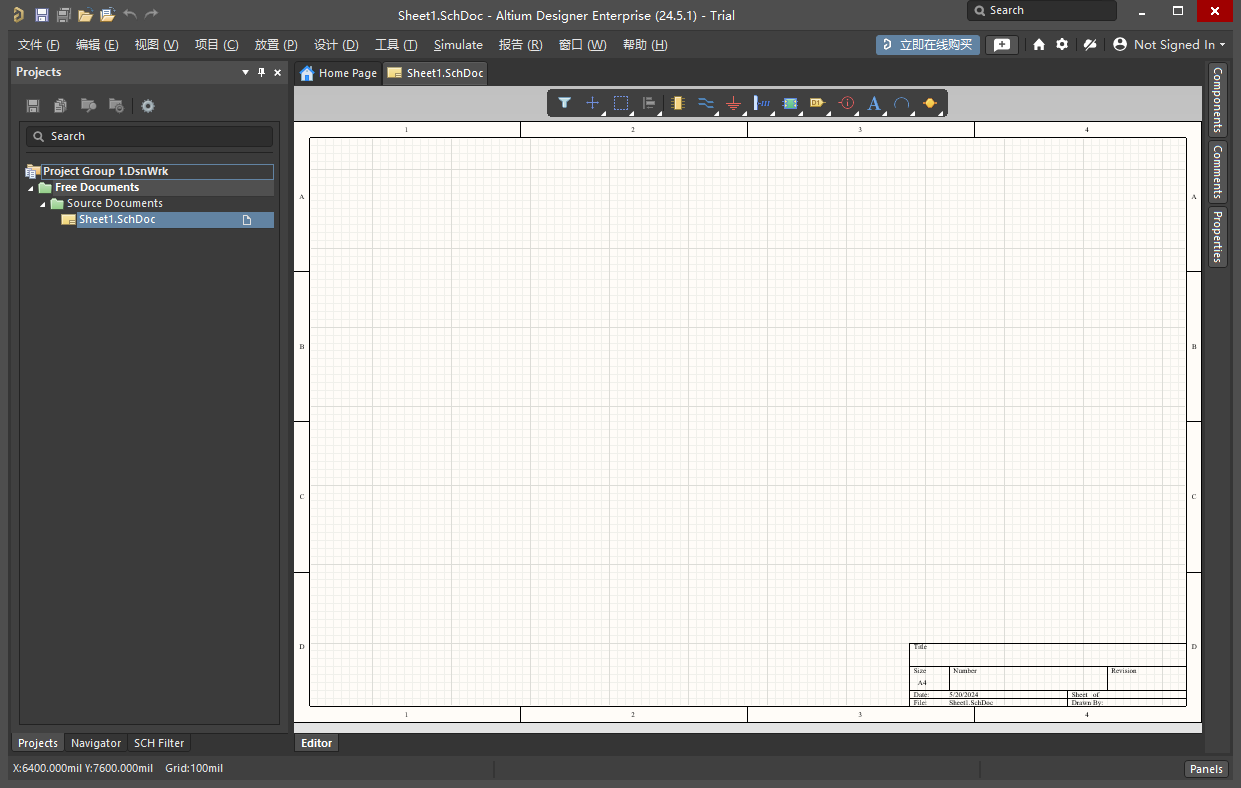
Task: Select the text string A tool
Action: click(874, 102)
